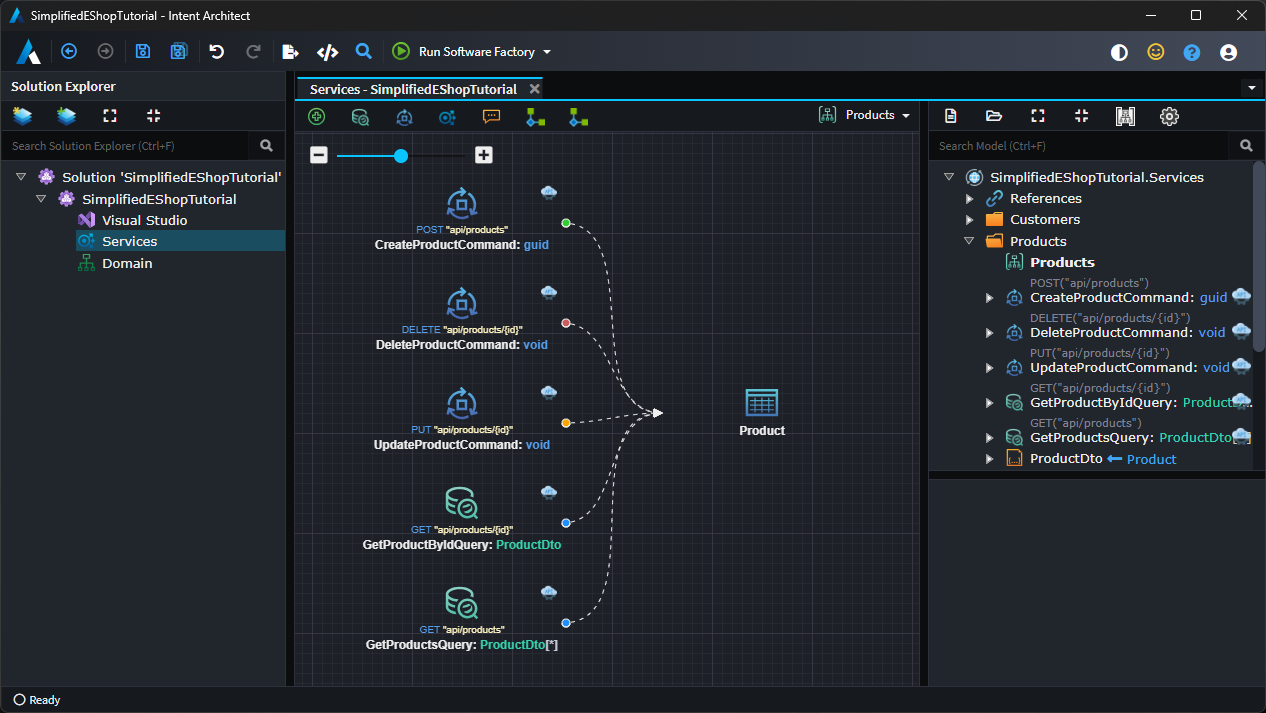Add a comment with the orange speech bubble icon

click(x=491, y=116)
